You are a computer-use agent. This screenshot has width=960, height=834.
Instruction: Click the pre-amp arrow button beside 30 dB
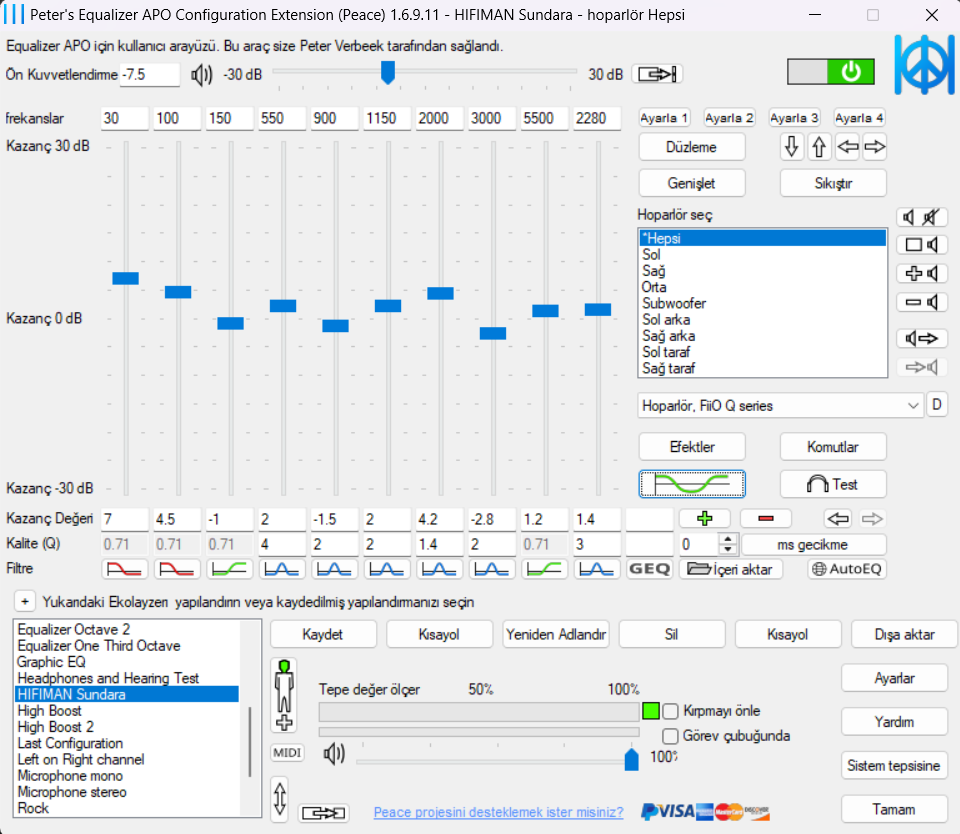657,75
